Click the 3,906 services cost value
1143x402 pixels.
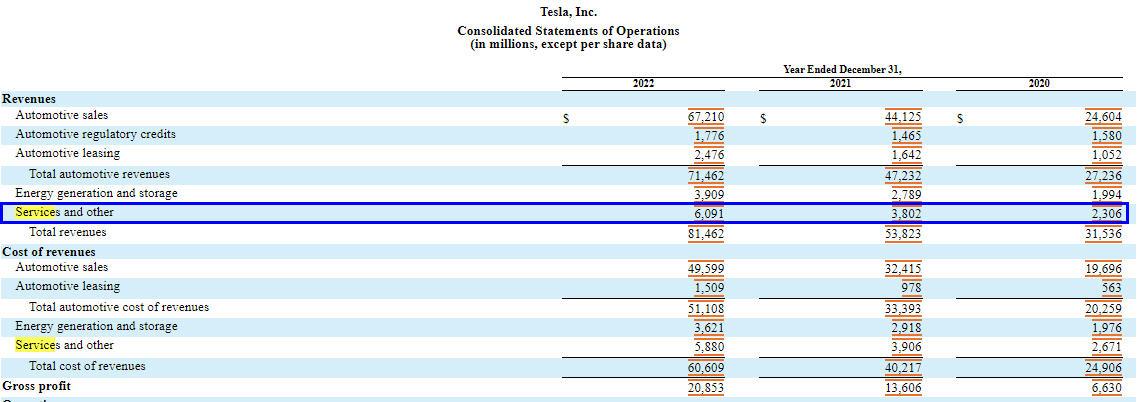[x=907, y=347]
